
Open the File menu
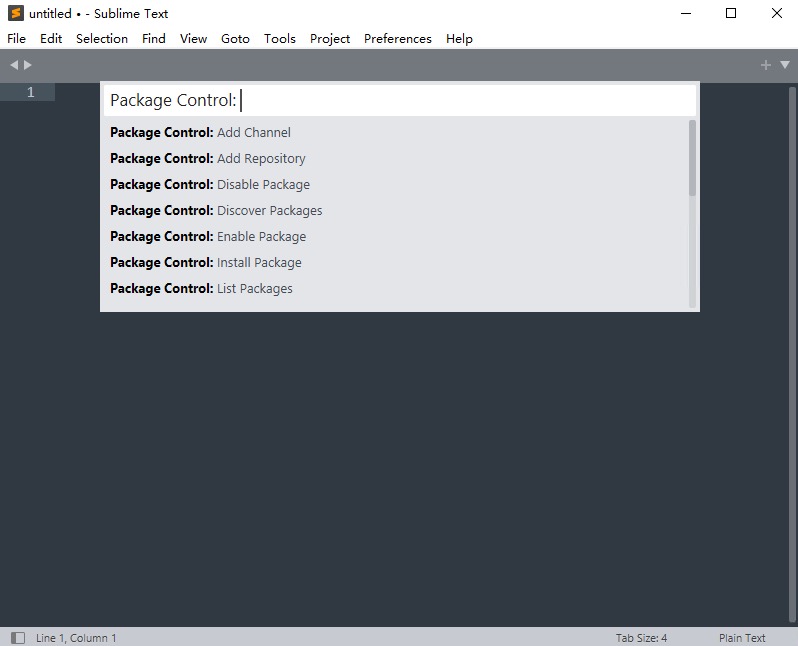16,39
